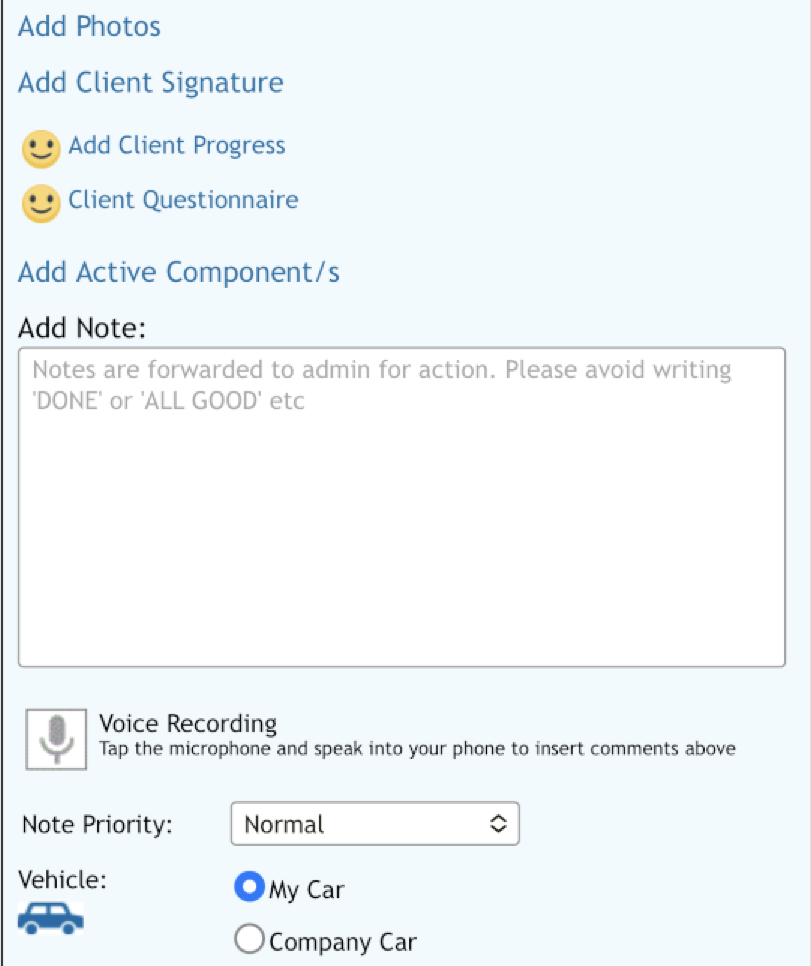Click the smiley face beside Add Client Progress
811x966 pixels.
pos(41,149)
